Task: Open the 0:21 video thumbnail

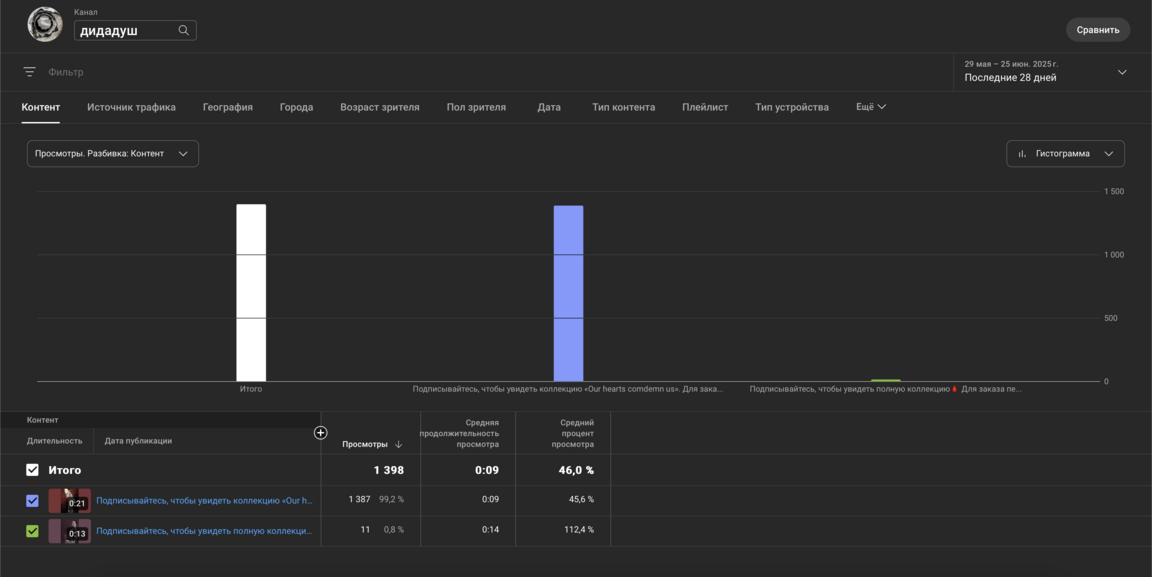Action: click(69, 500)
